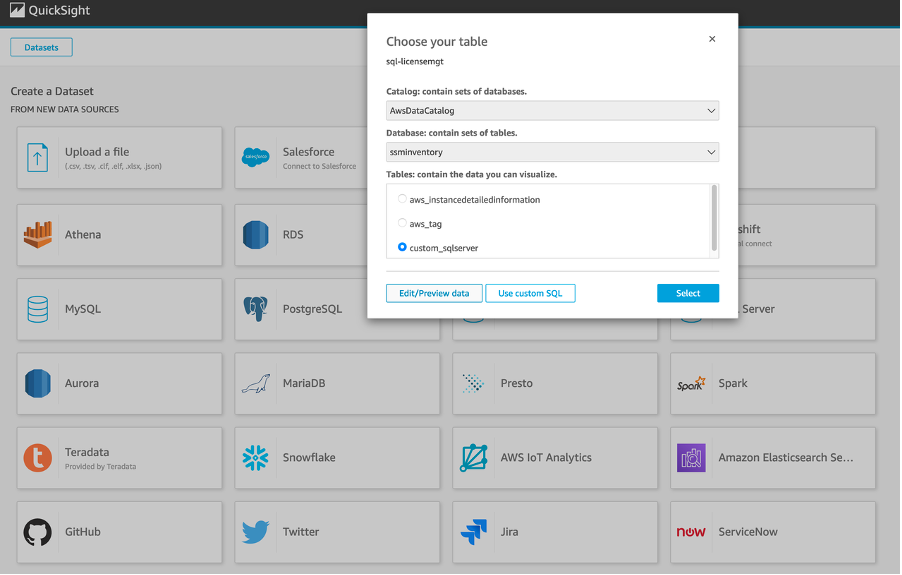902x575 pixels.
Task: Click the Spark logo icon
Action: [691, 384]
